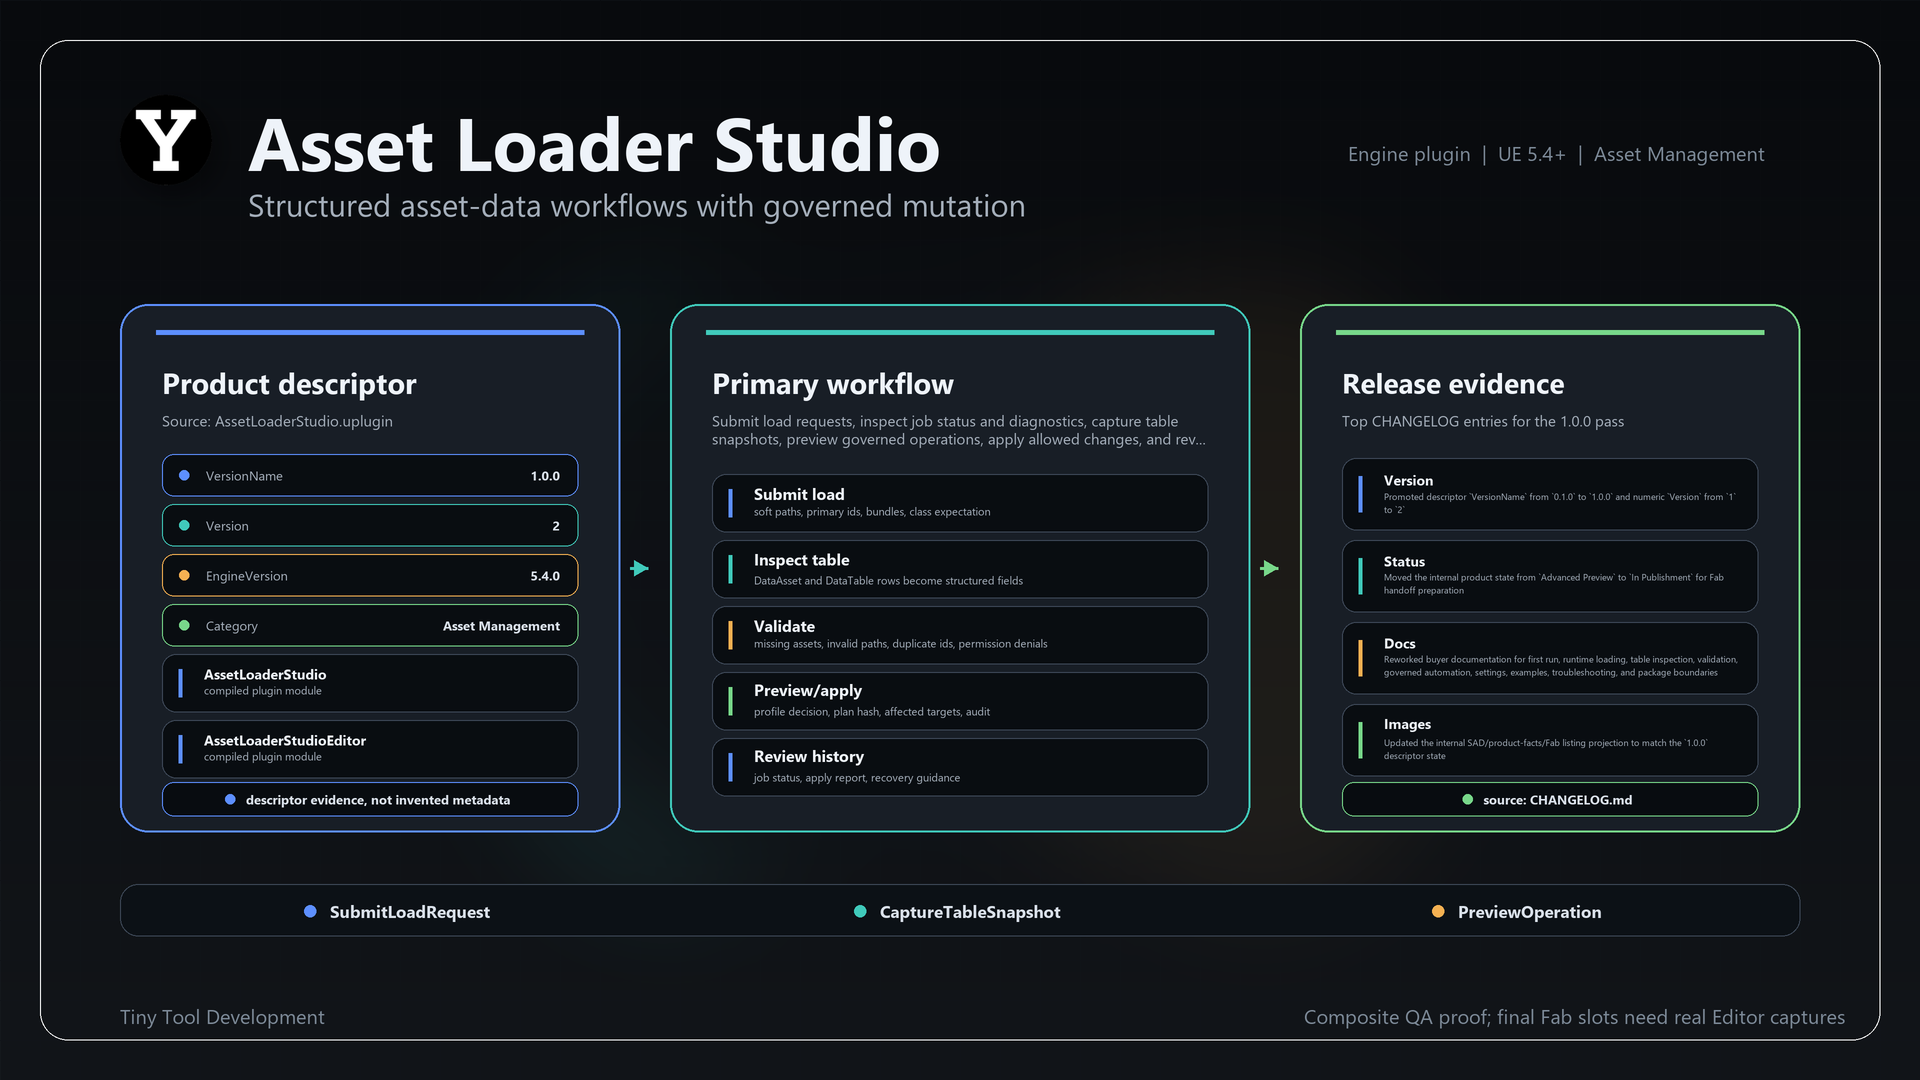The width and height of the screenshot is (1920, 1080).
Task: Click 'profile decision, plan hash' subtitle
Action: [872, 712]
